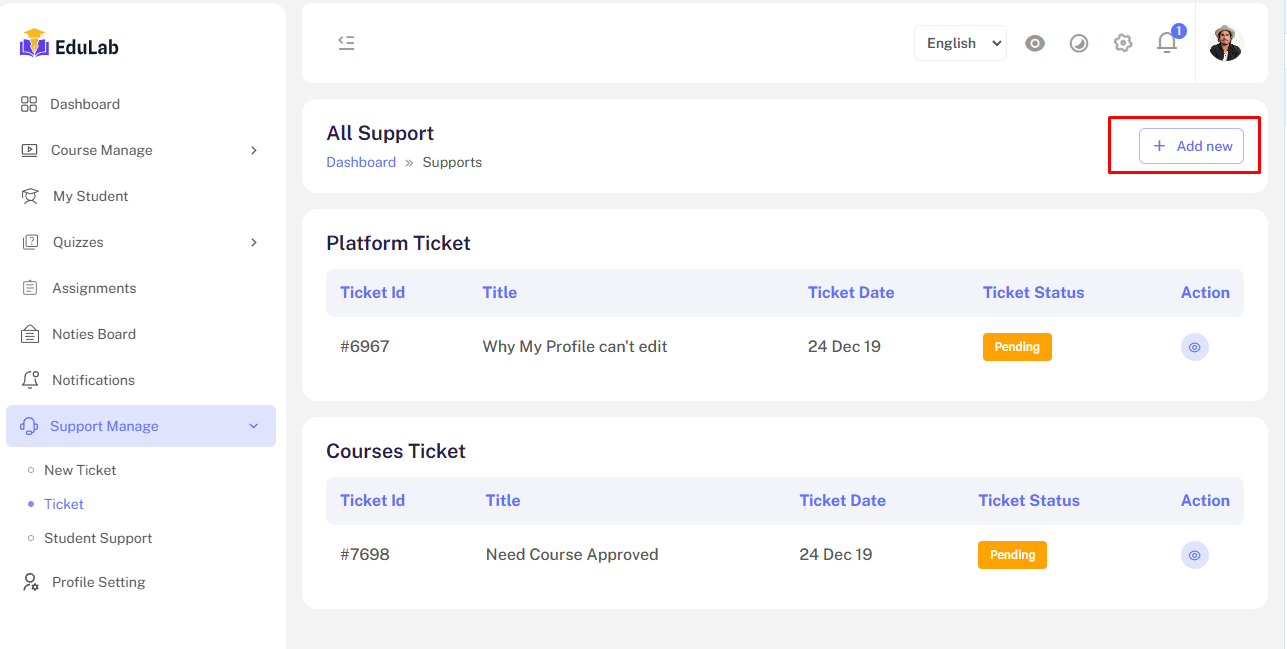Click the Pending status badge for ticket #6967
This screenshot has width=1287, height=649.
tap(1017, 347)
